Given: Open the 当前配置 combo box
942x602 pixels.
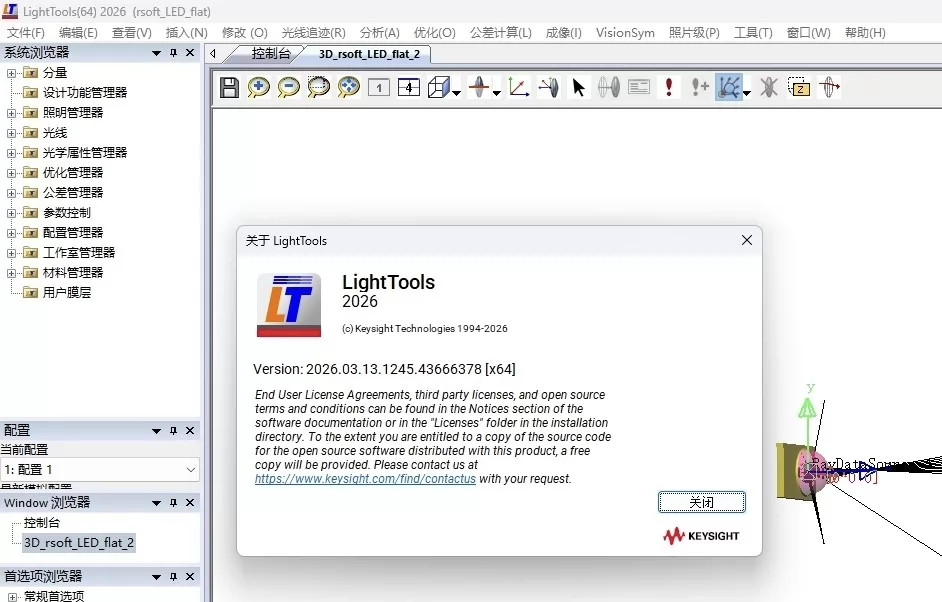Looking at the screenshot, I should click(x=100, y=469).
